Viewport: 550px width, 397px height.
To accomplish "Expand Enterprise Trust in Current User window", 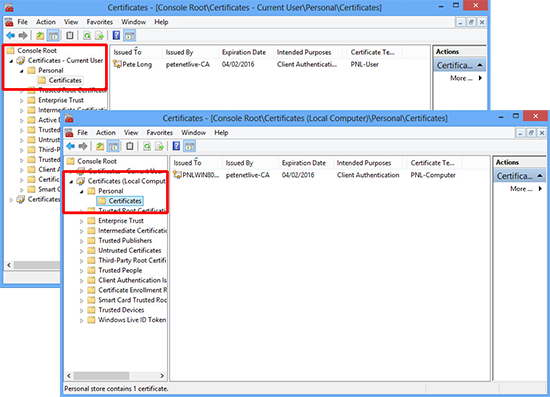I will click(x=21, y=101).
